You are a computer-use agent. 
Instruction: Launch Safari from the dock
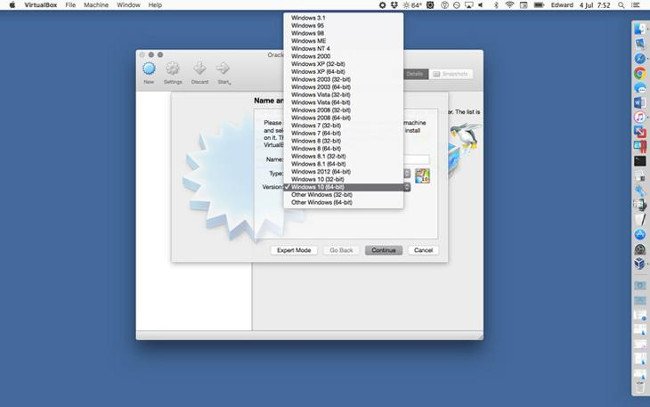click(x=640, y=58)
